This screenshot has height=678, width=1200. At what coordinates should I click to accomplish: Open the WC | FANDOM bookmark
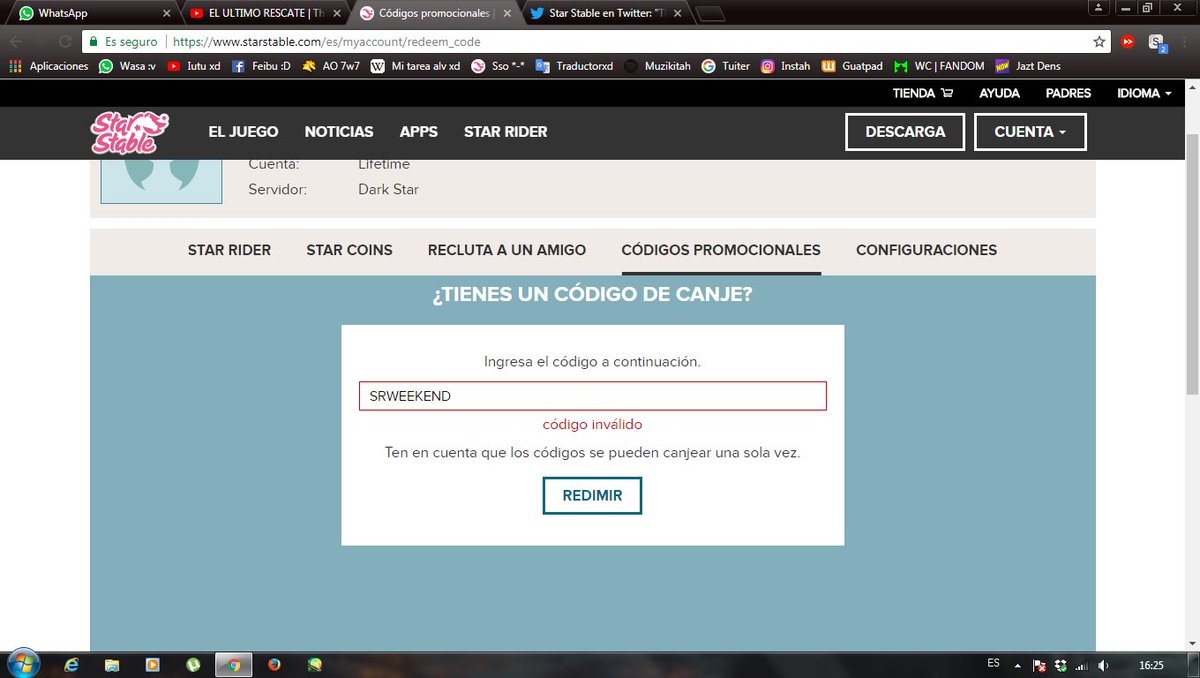click(x=939, y=66)
